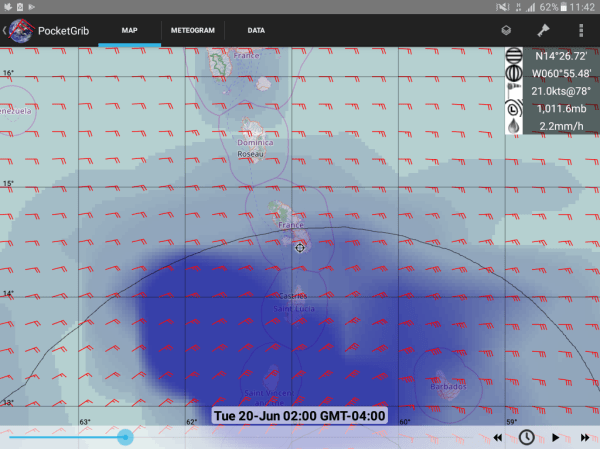Step back to previous forecast time
The height and width of the screenshot is (449, 600).
point(497,438)
